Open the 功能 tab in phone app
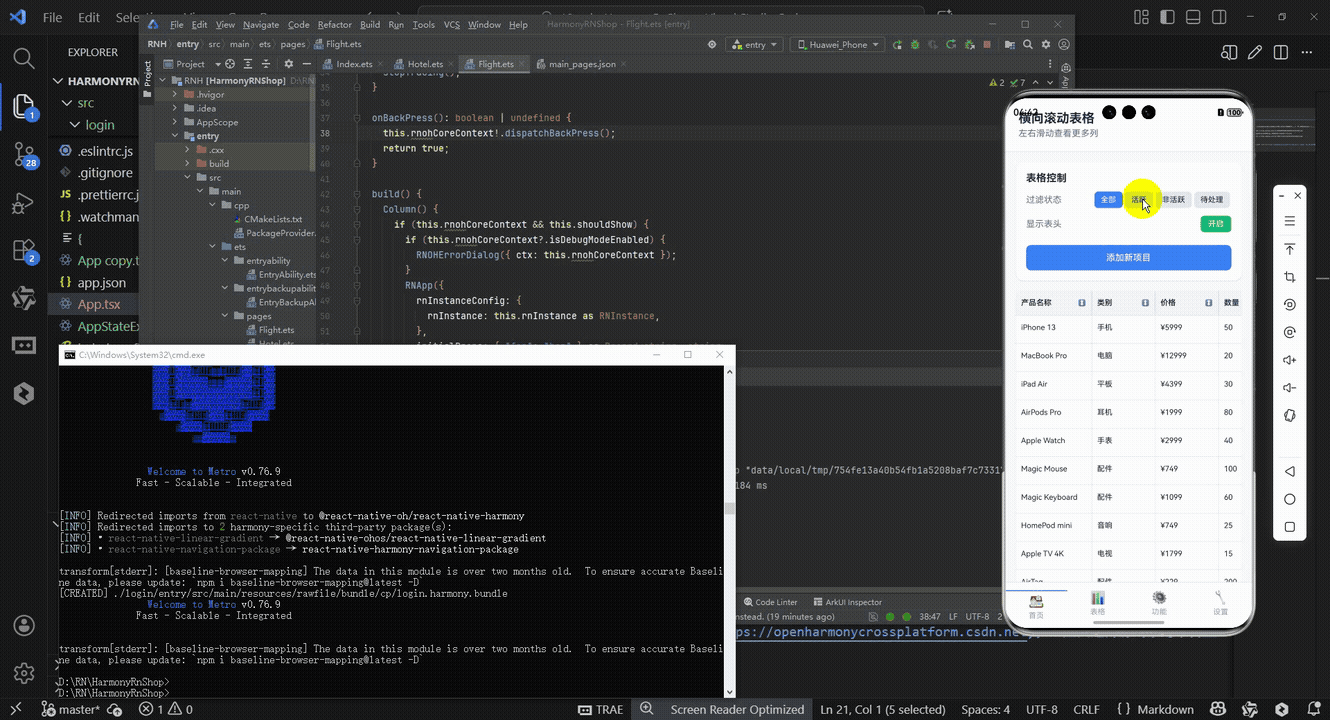 pos(1159,603)
